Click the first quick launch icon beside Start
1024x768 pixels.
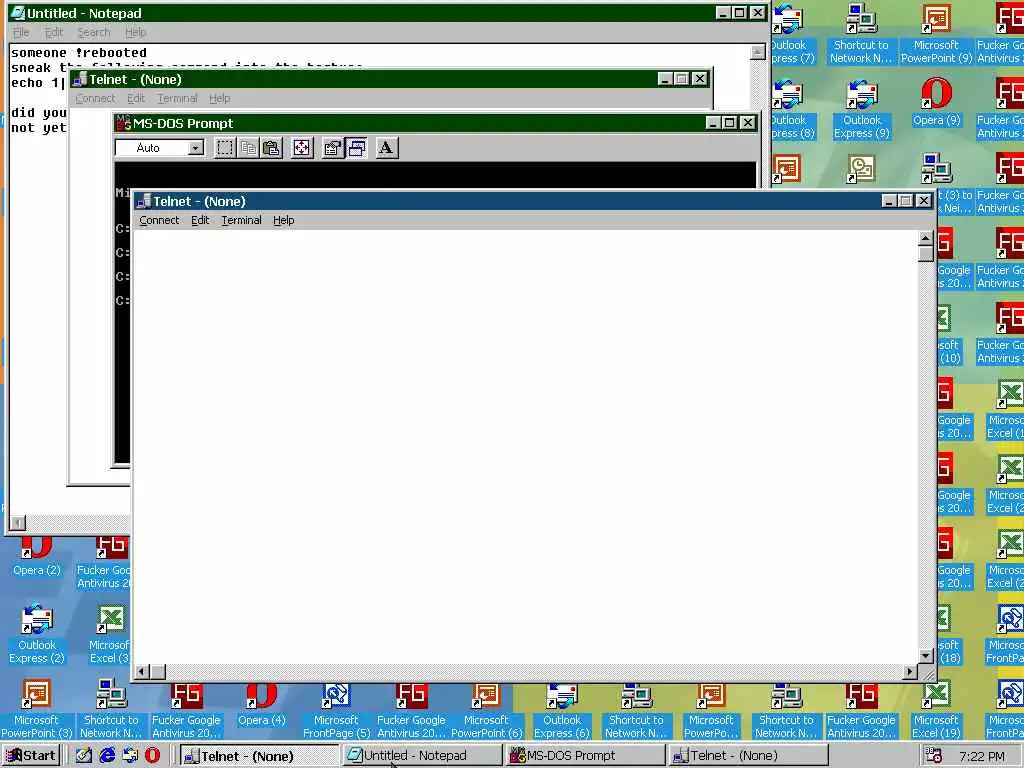point(84,756)
